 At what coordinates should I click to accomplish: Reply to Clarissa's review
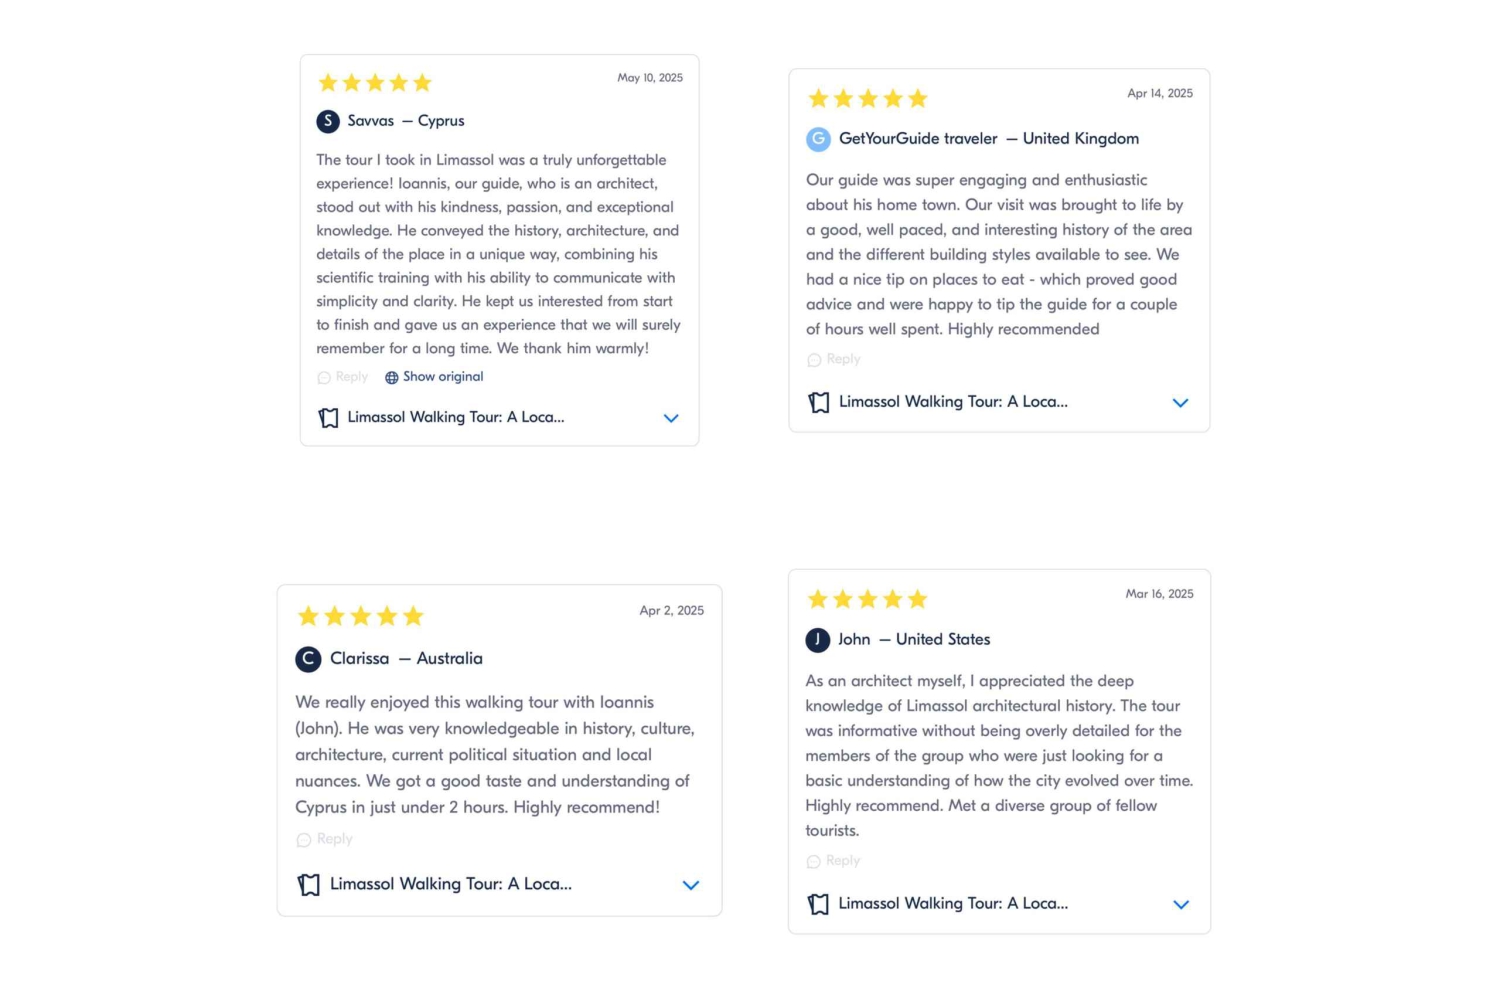325,840
